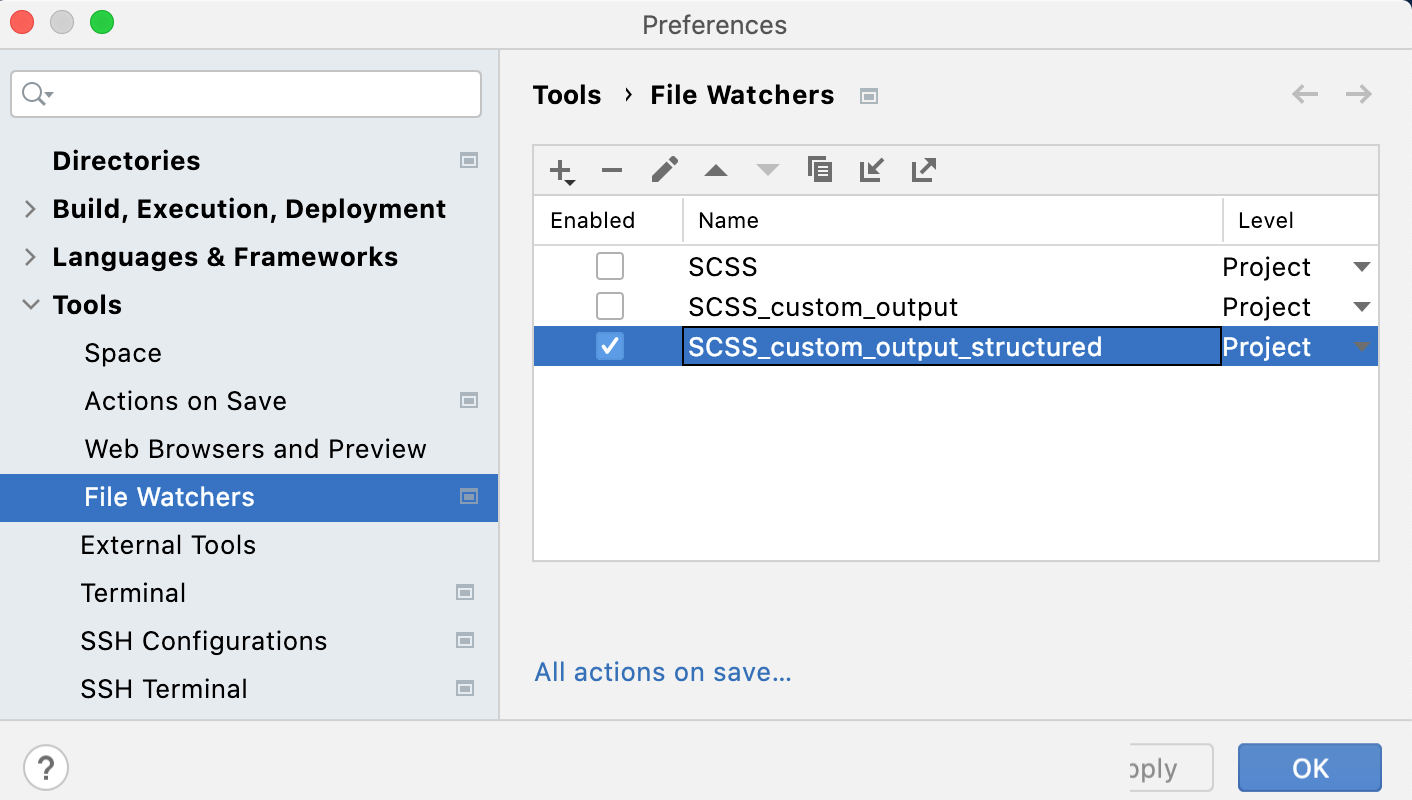Click inside the settings search field
Image resolution: width=1412 pixels, height=800 pixels.
point(245,93)
